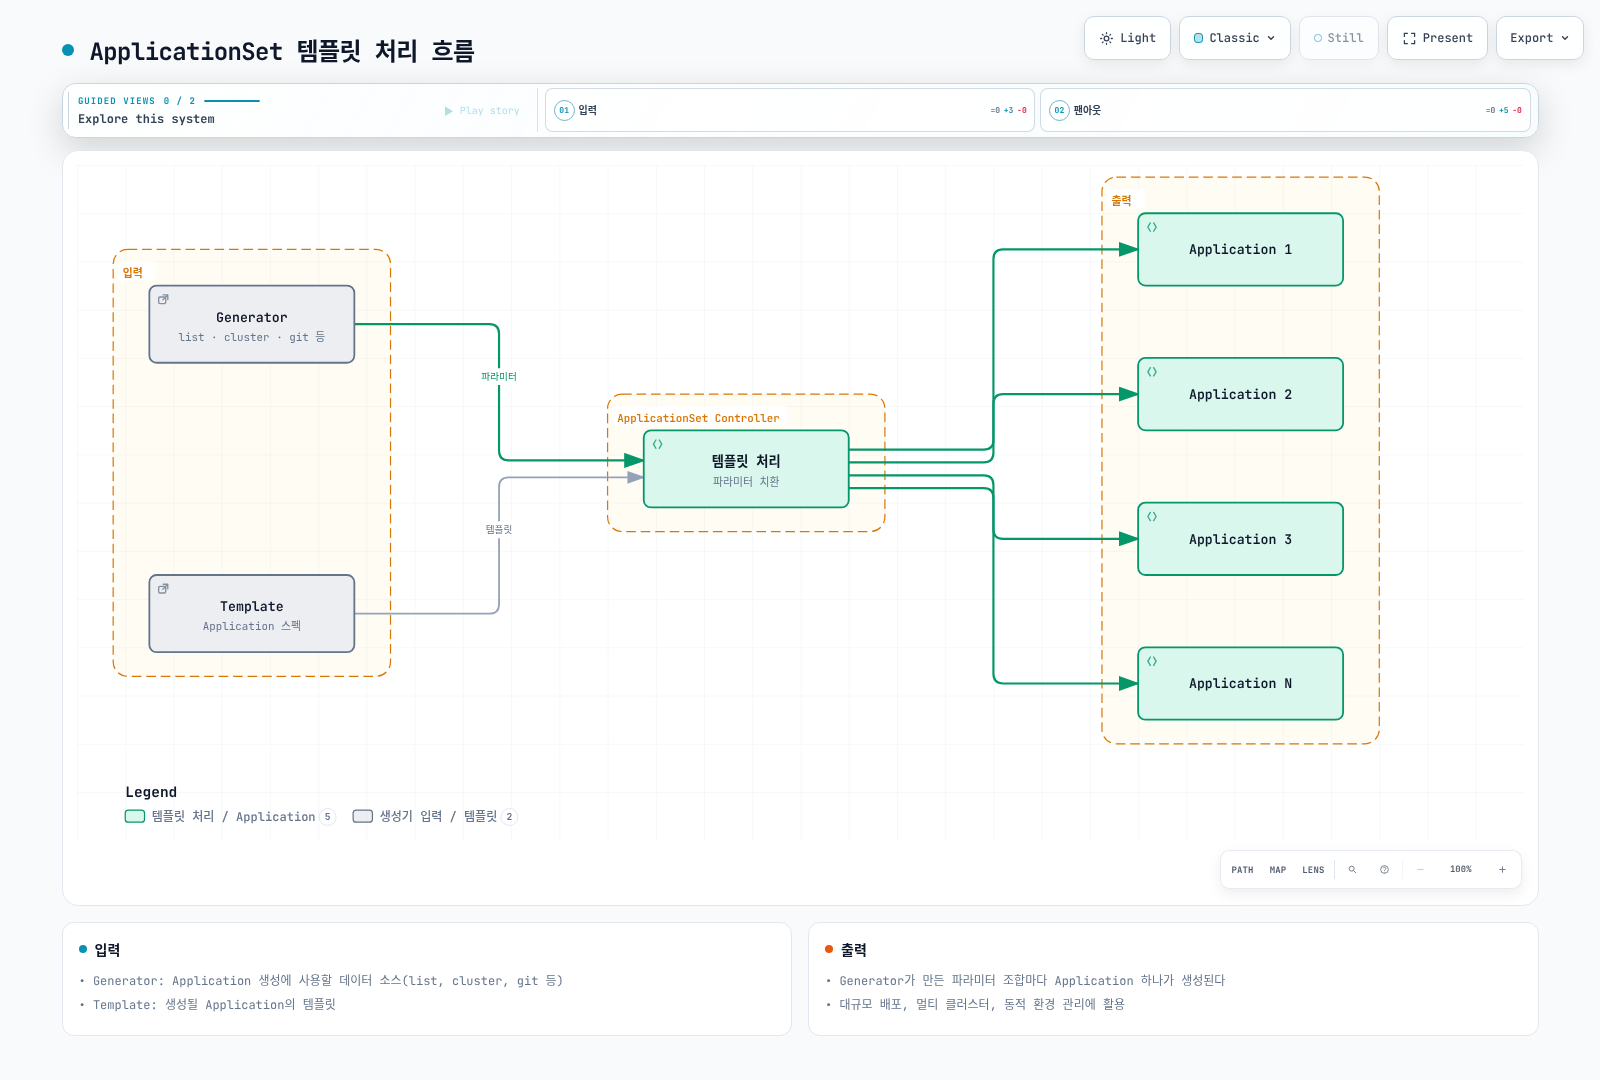The height and width of the screenshot is (1080, 1600).
Task: Select the Generator node
Action: [252, 325]
